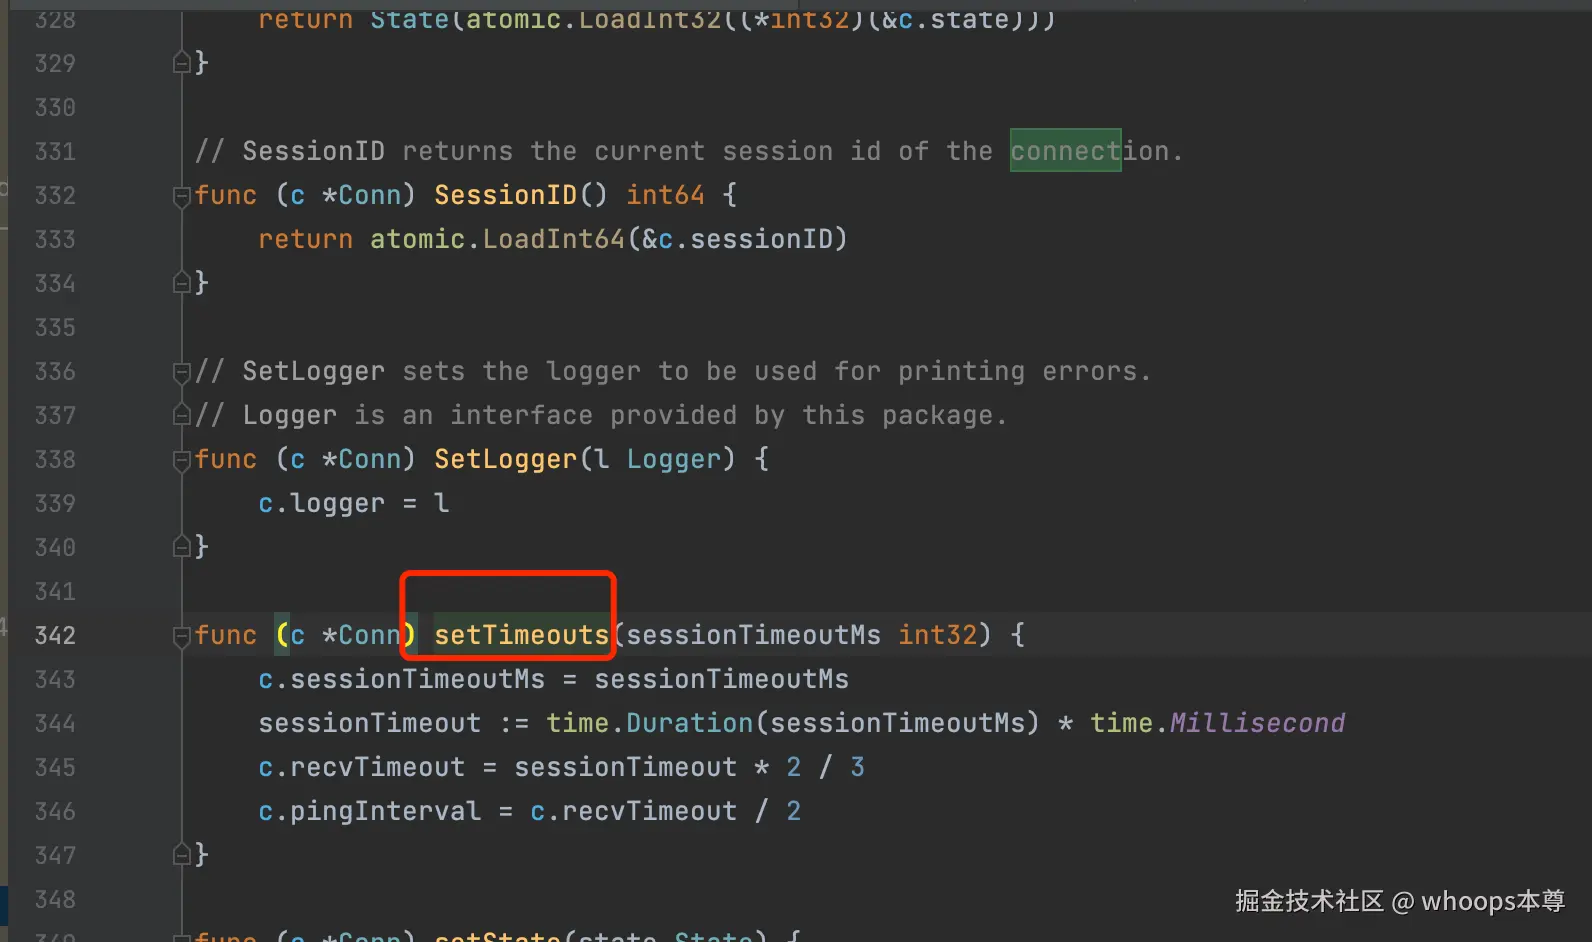Click the fold end marker on line 340
This screenshot has width=1592, height=942.
[x=182, y=548]
